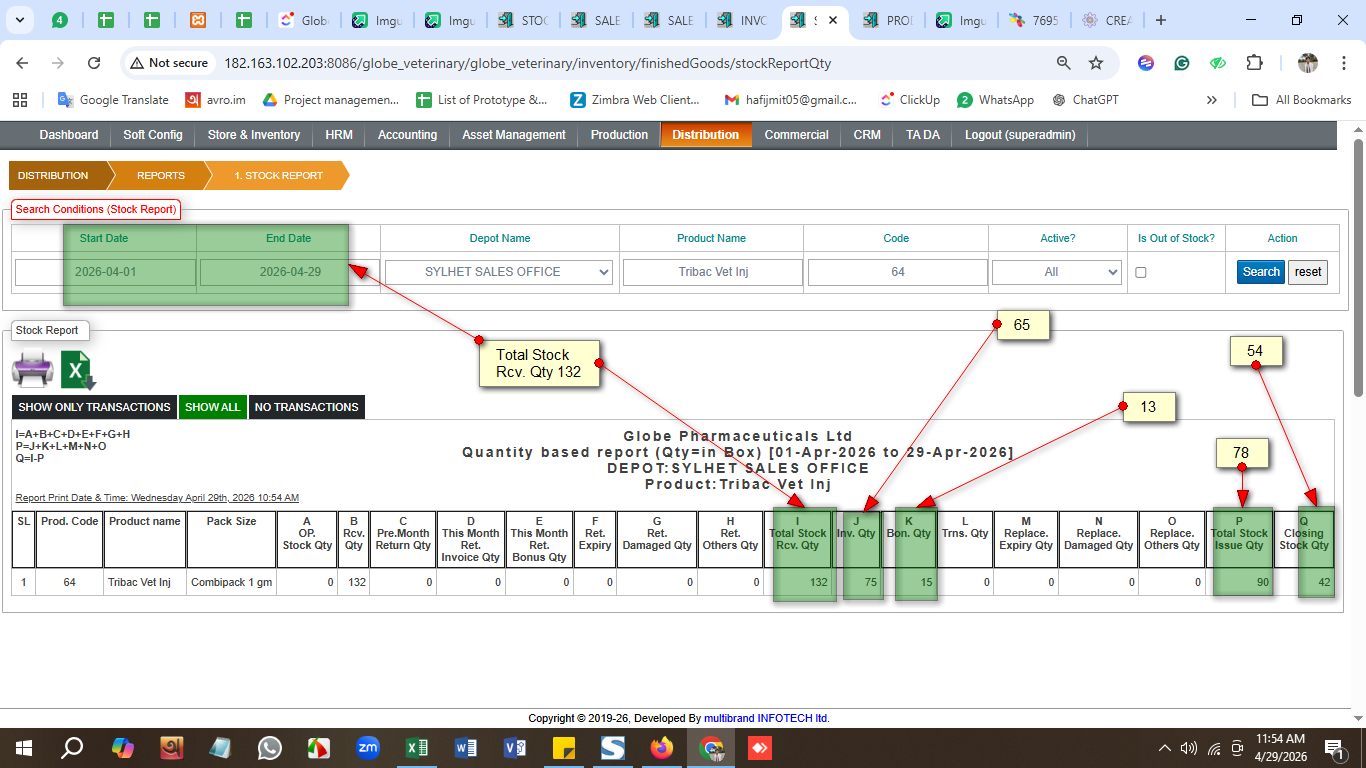Launch Excel from the taskbar
The height and width of the screenshot is (768, 1366).
[x=417, y=748]
